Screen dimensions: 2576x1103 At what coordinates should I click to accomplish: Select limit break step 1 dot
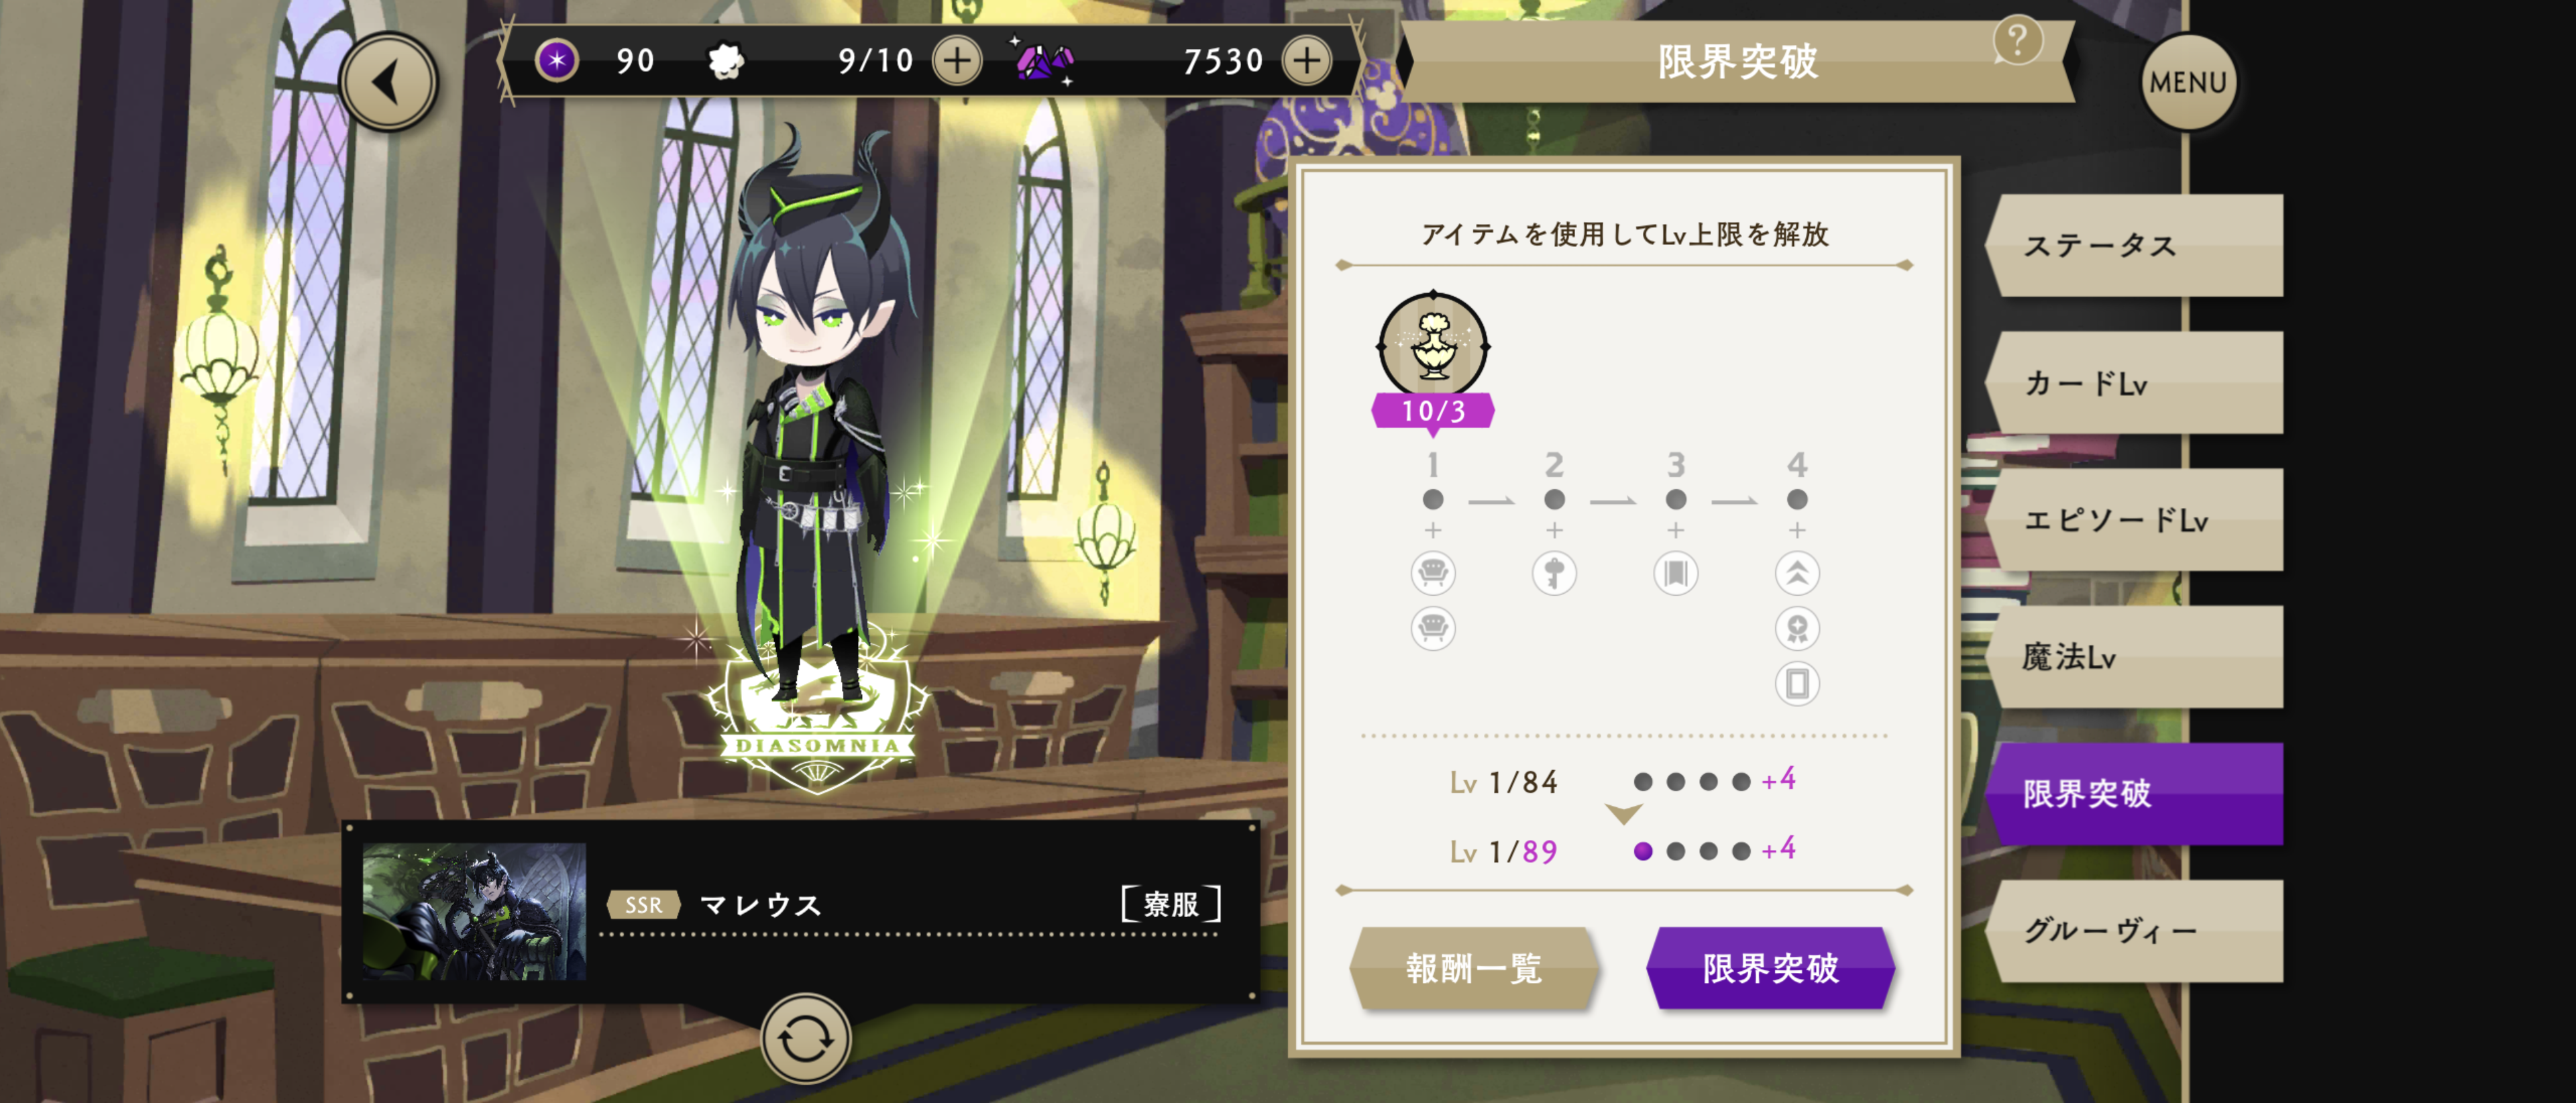pos(1433,499)
